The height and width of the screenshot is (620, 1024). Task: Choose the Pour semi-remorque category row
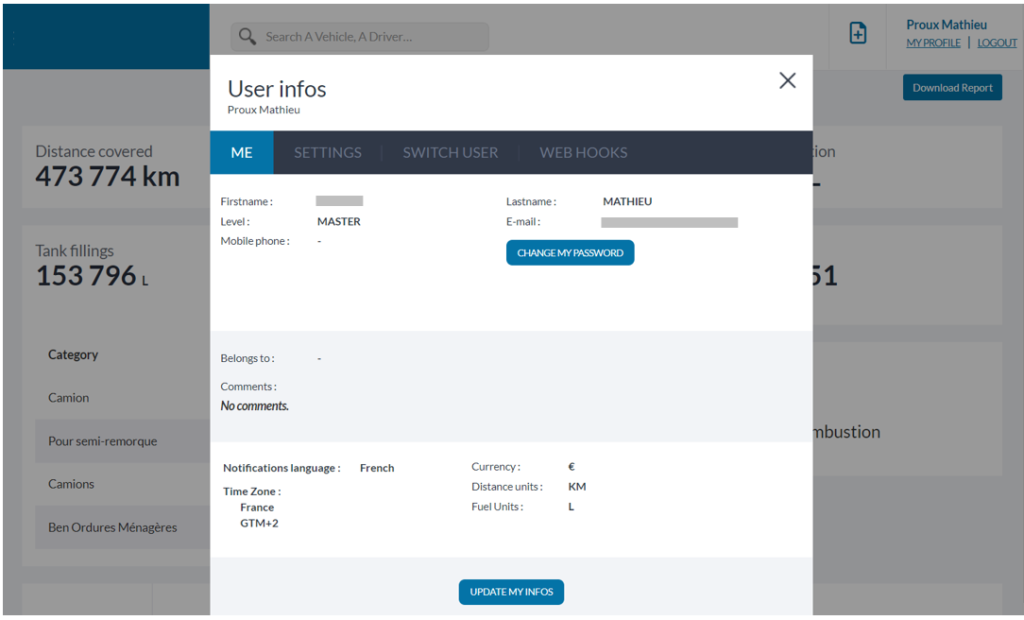pos(102,441)
